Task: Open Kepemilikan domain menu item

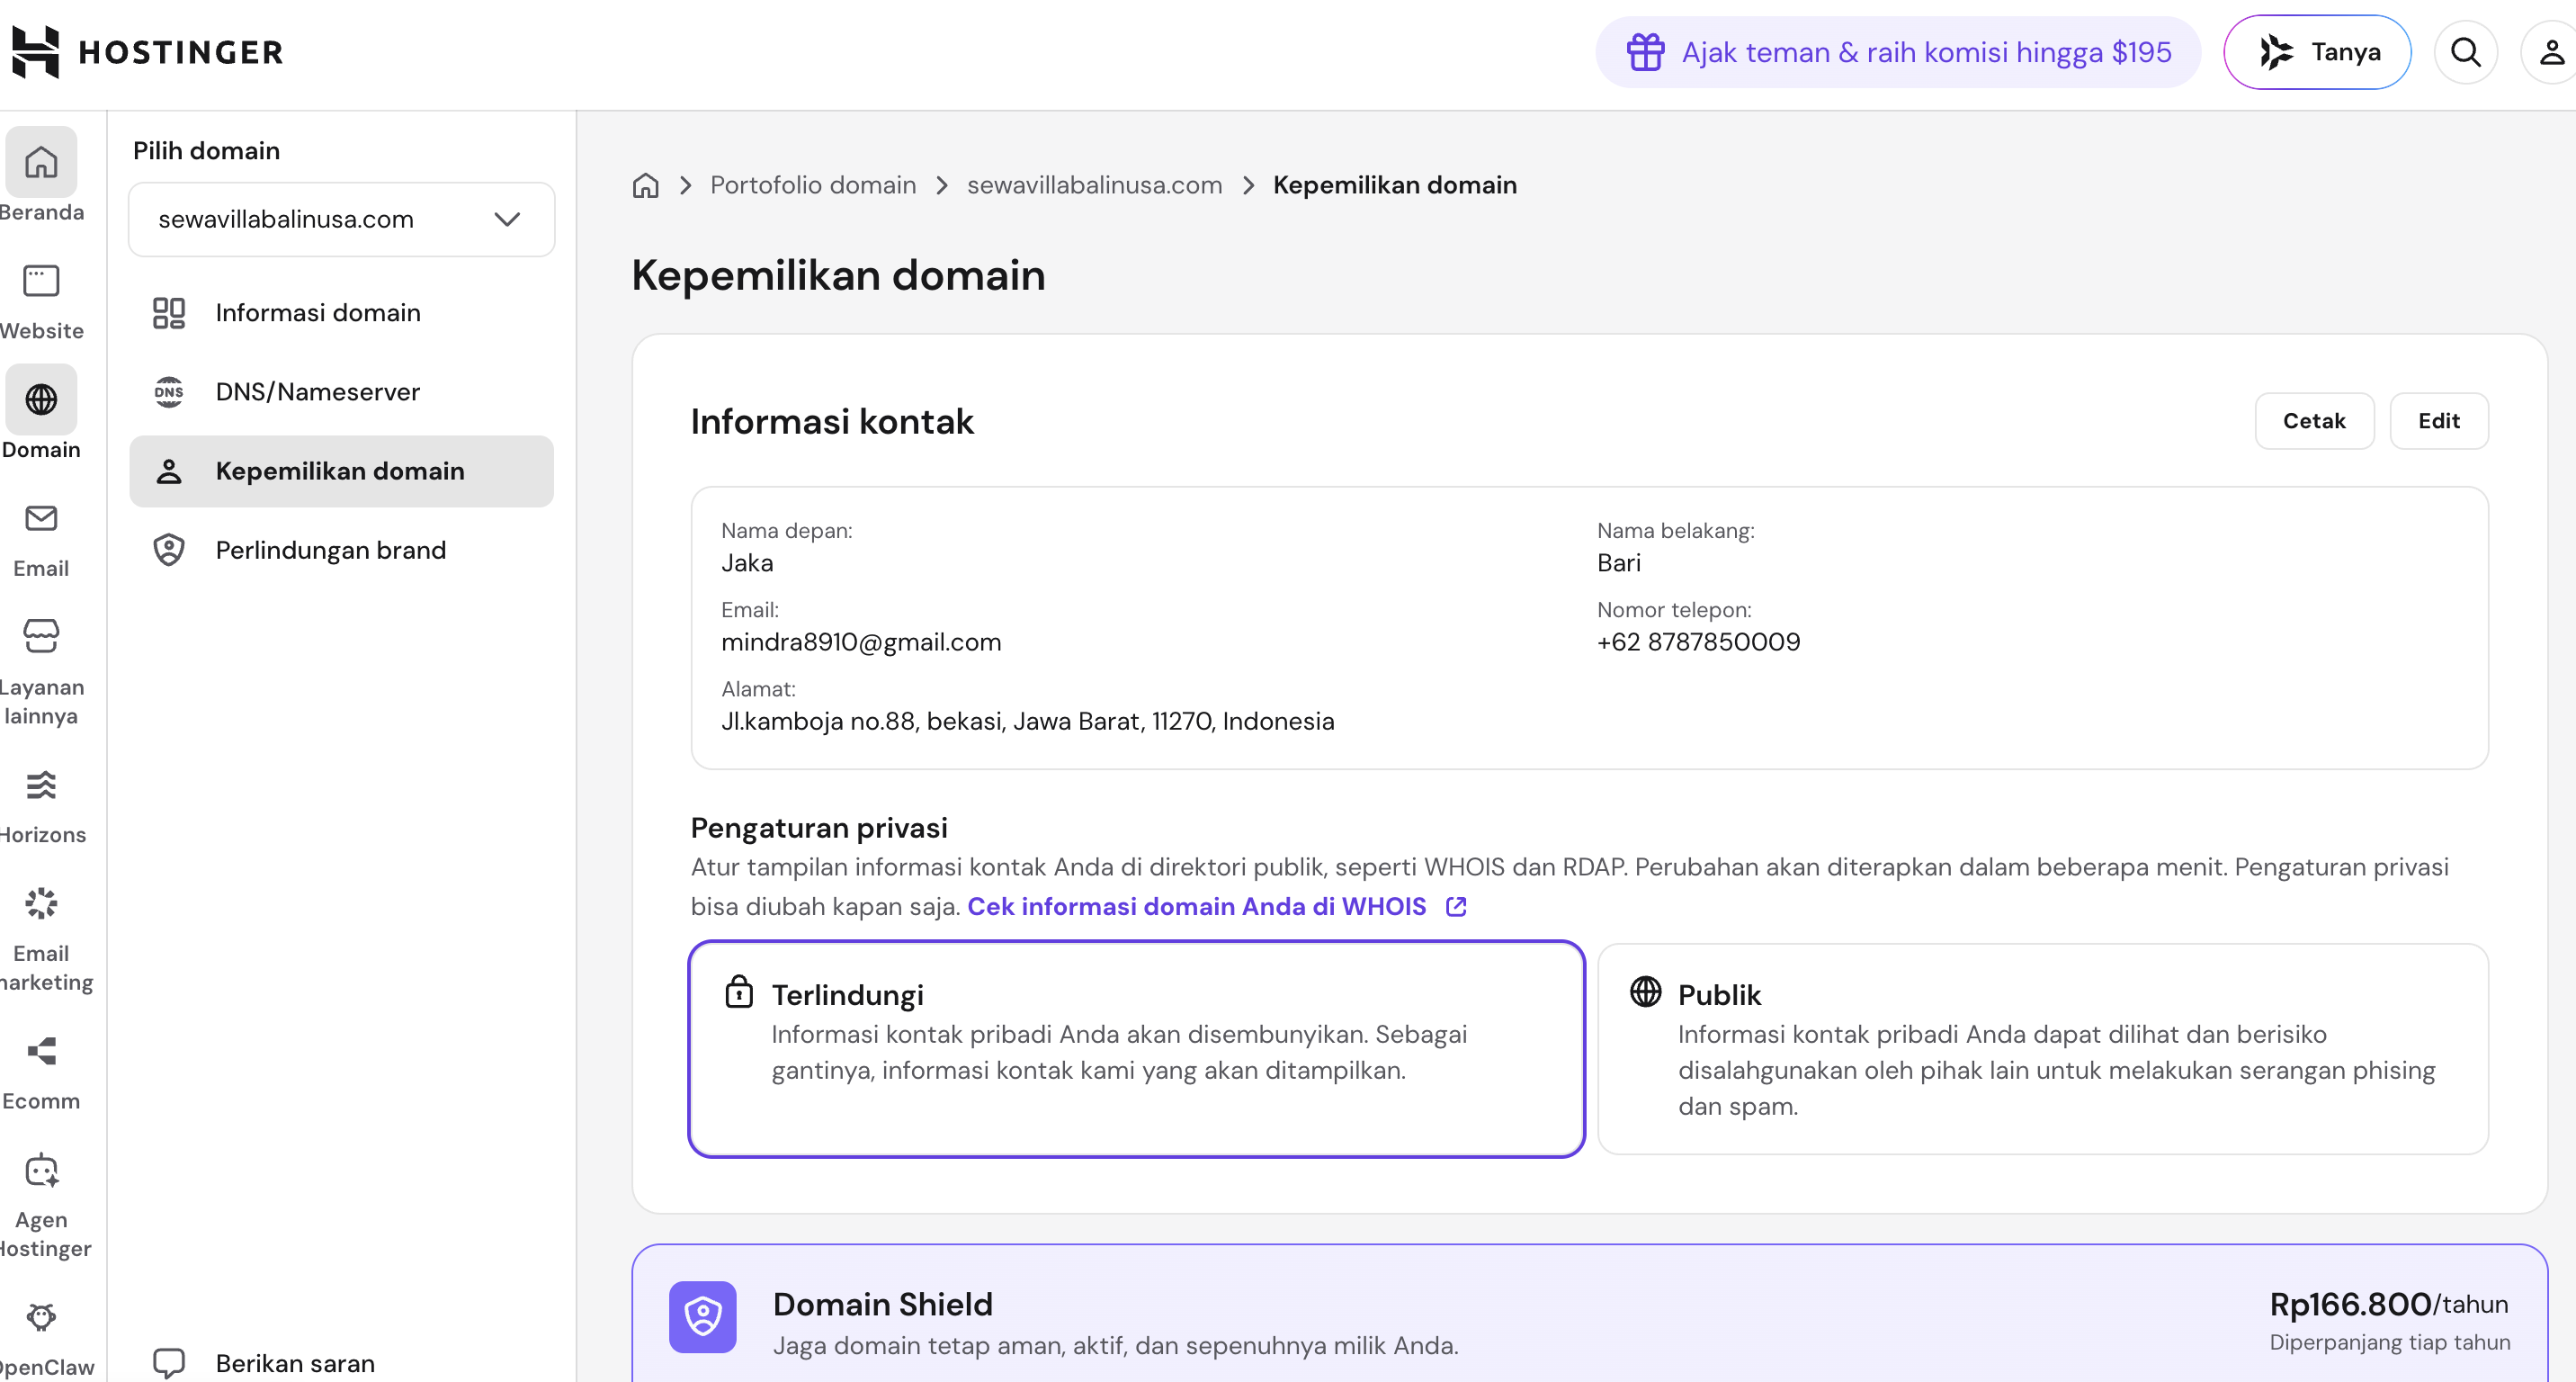Action: tap(341, 471)
